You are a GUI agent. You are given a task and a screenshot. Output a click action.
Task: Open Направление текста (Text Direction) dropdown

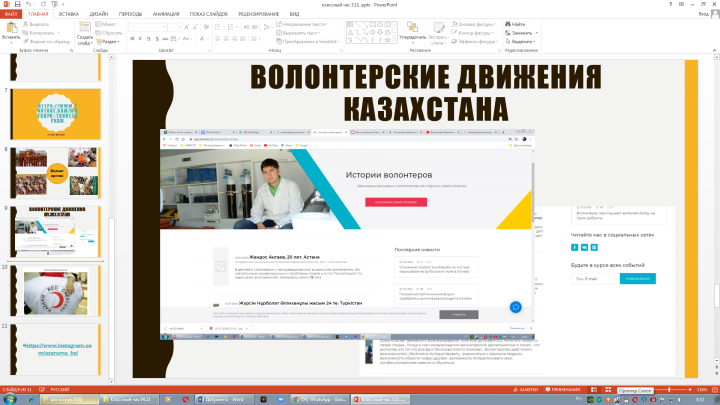click(302, 24)
